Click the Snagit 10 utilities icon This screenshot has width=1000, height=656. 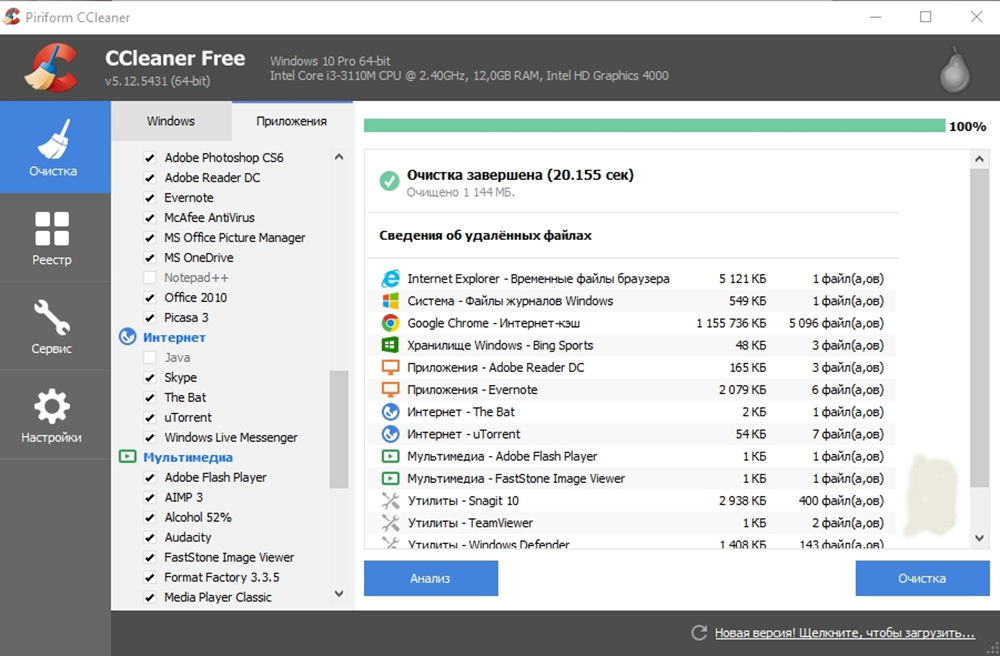[x=390, y=501]
